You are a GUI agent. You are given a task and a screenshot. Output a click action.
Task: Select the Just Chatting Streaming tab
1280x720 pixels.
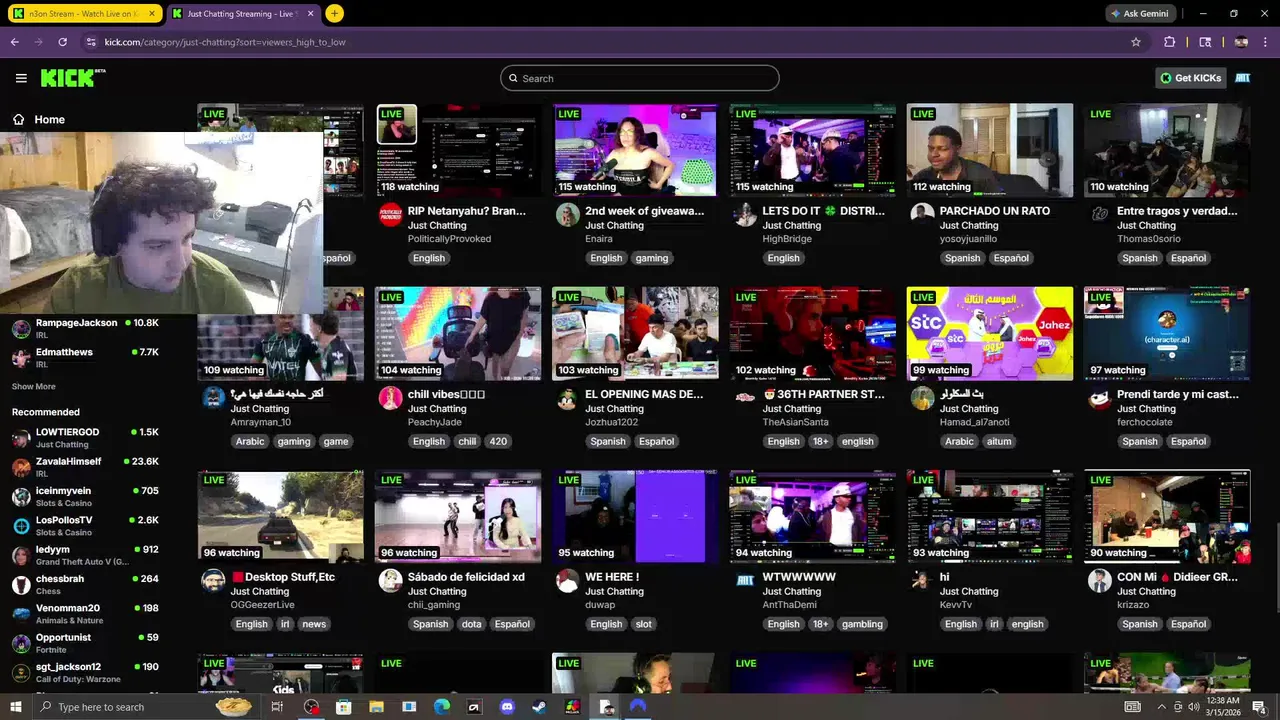243,14
